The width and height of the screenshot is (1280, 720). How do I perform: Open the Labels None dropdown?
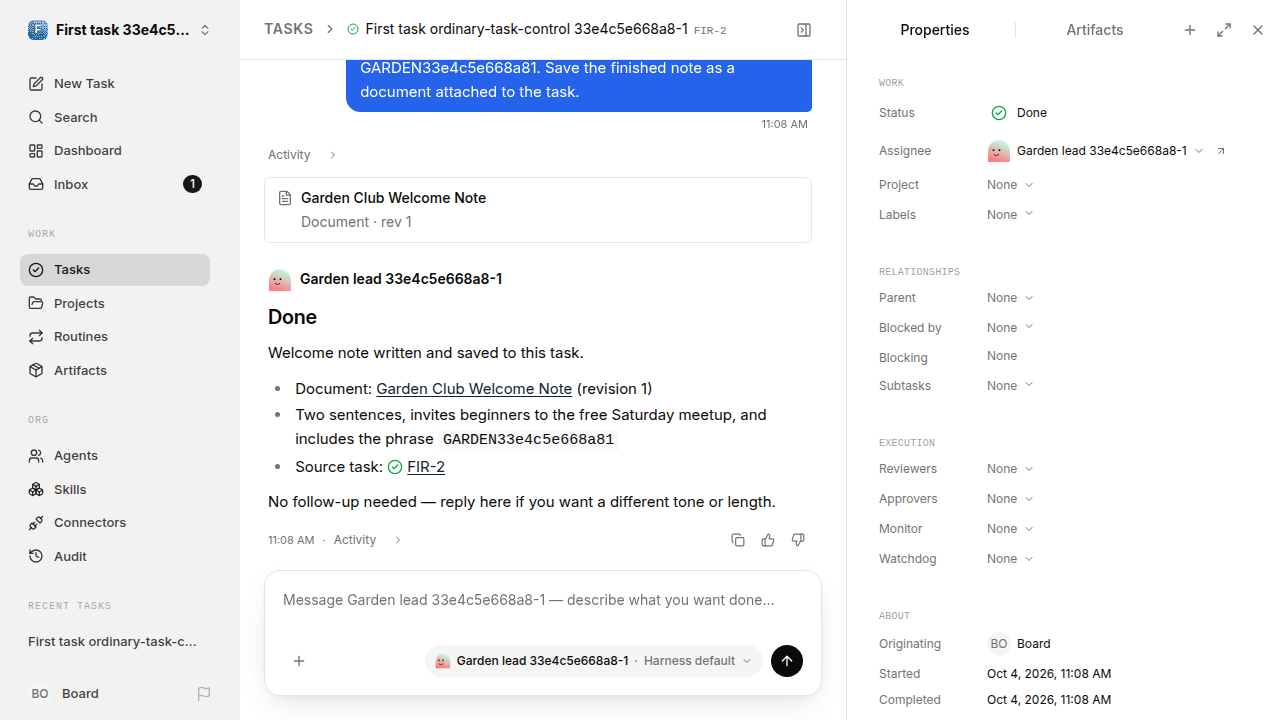click(1010, 215)
